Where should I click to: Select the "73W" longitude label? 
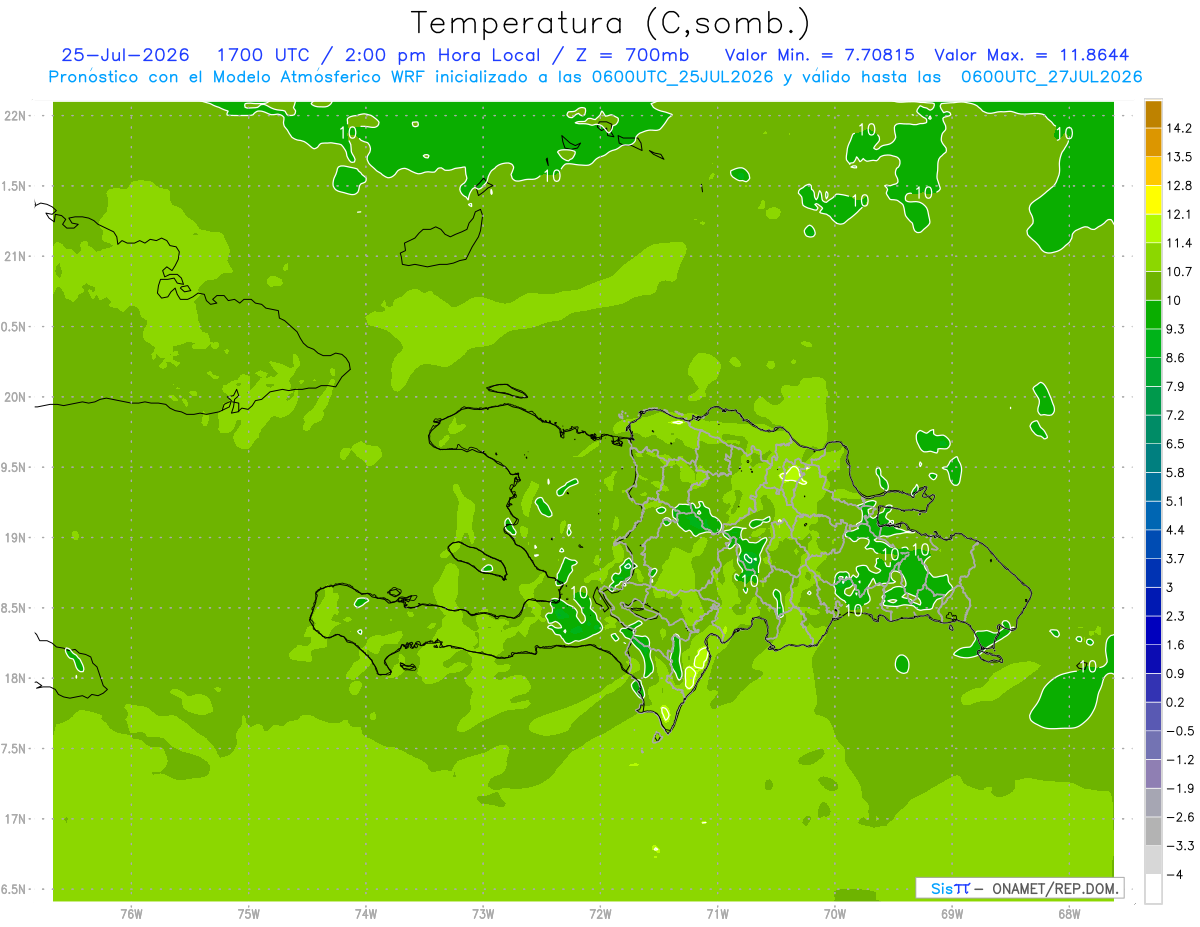483,914
